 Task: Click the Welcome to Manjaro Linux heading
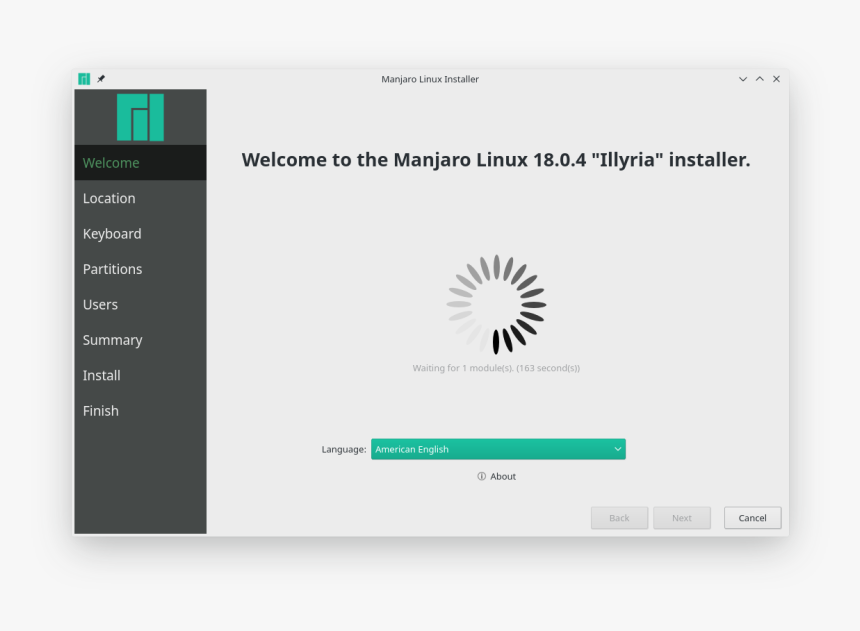(496, 160)
